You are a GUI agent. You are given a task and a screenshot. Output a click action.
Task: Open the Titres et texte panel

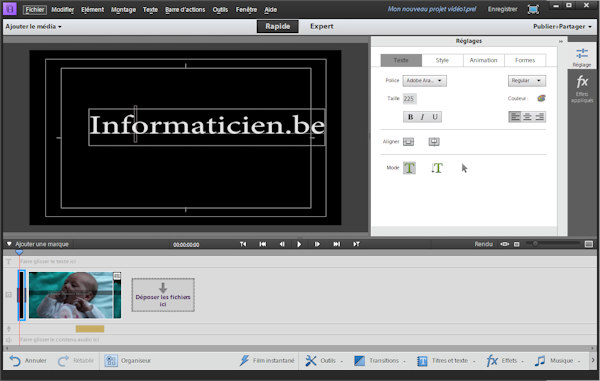pyautogui.click(x=446, y=361)
